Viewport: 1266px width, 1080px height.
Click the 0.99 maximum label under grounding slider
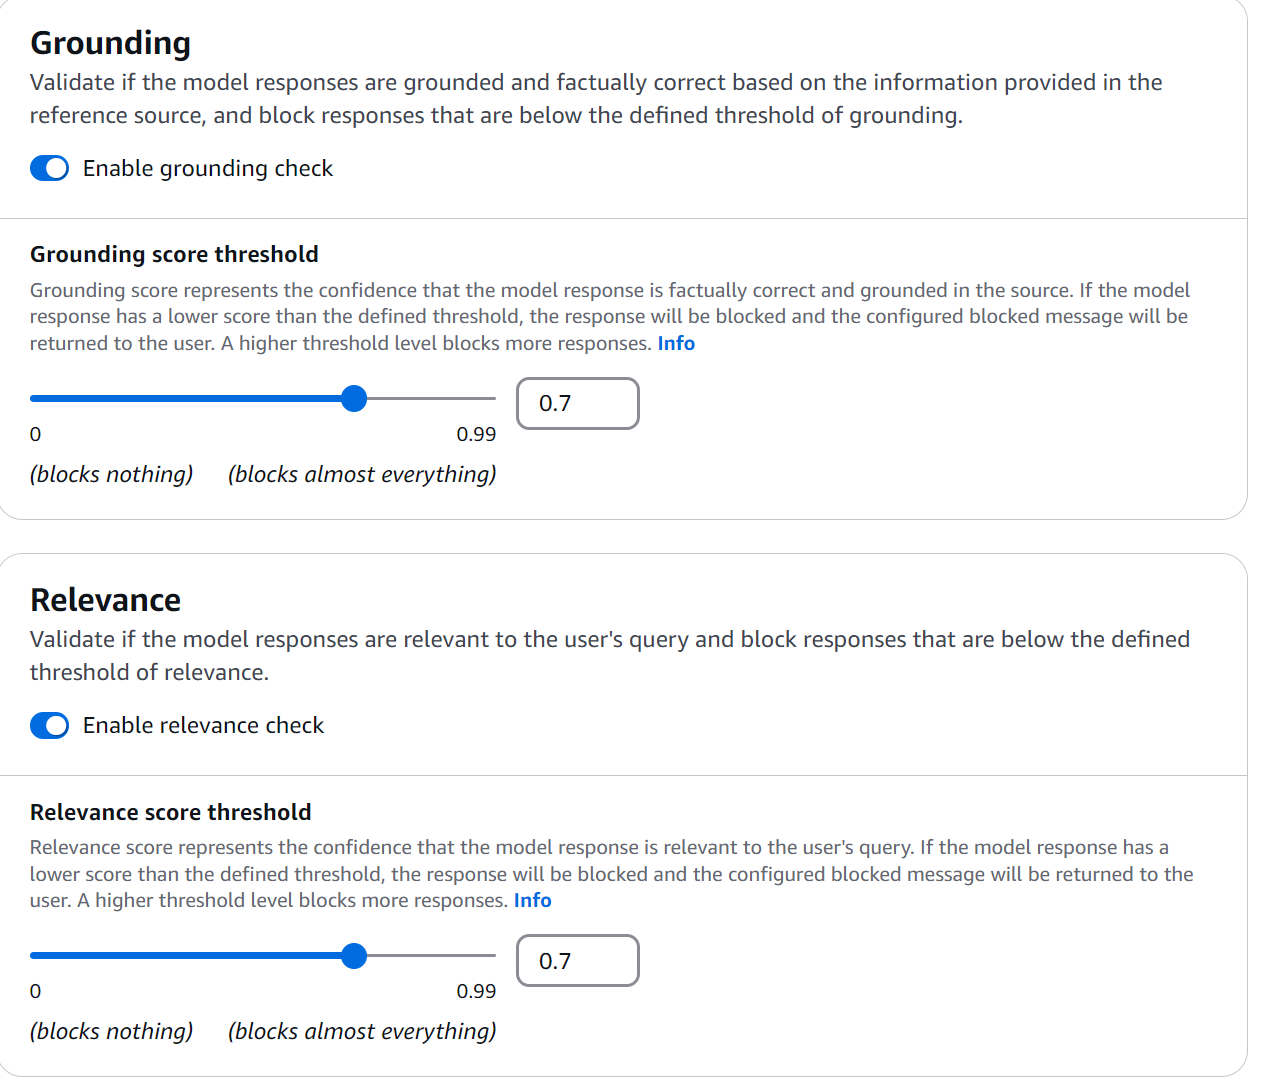click(476, 434)
